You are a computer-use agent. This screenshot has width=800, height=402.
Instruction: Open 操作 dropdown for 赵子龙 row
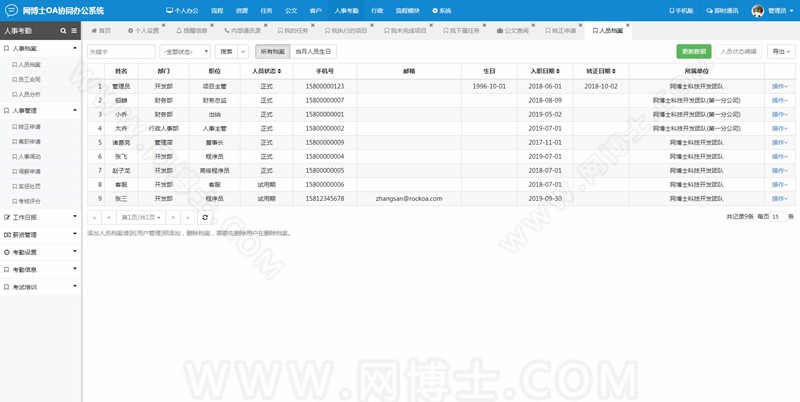click(780, 170)
